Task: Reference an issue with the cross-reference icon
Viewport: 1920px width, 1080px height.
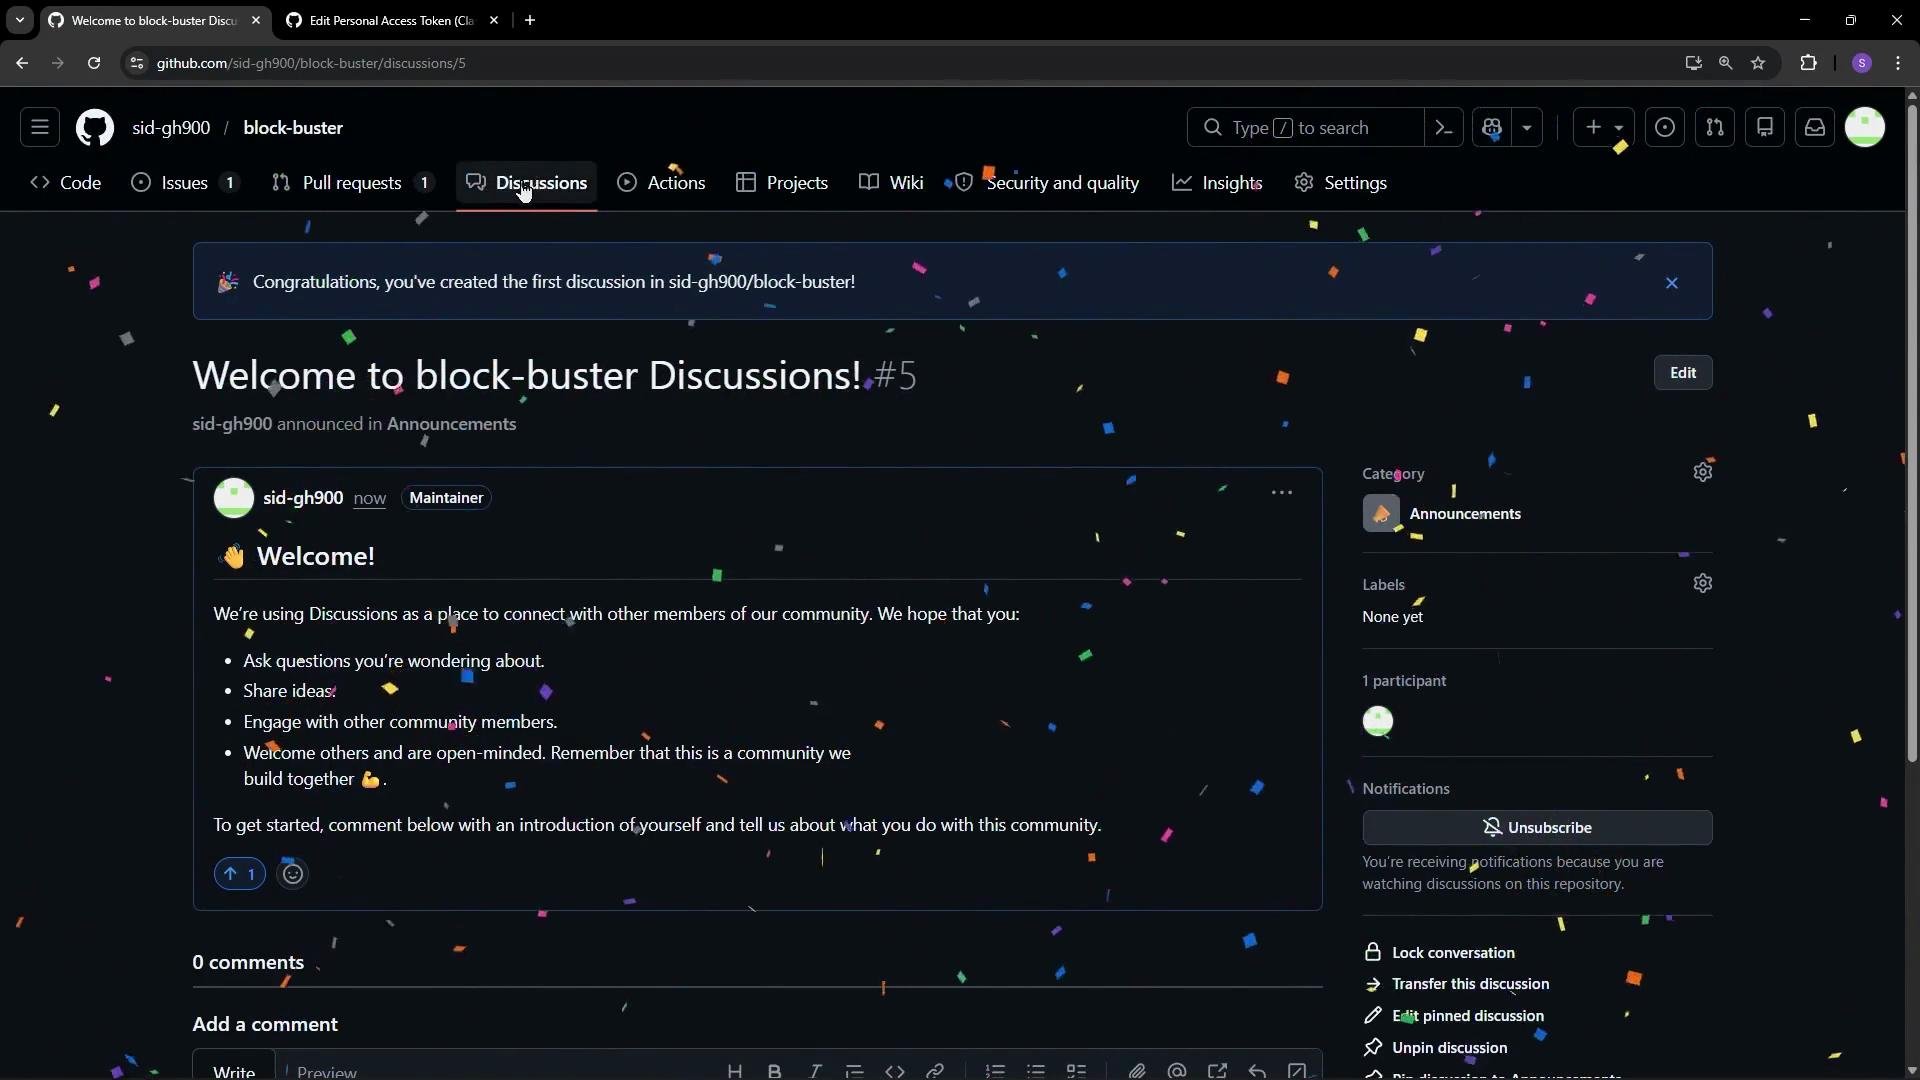Action: pos(1217,1071)
